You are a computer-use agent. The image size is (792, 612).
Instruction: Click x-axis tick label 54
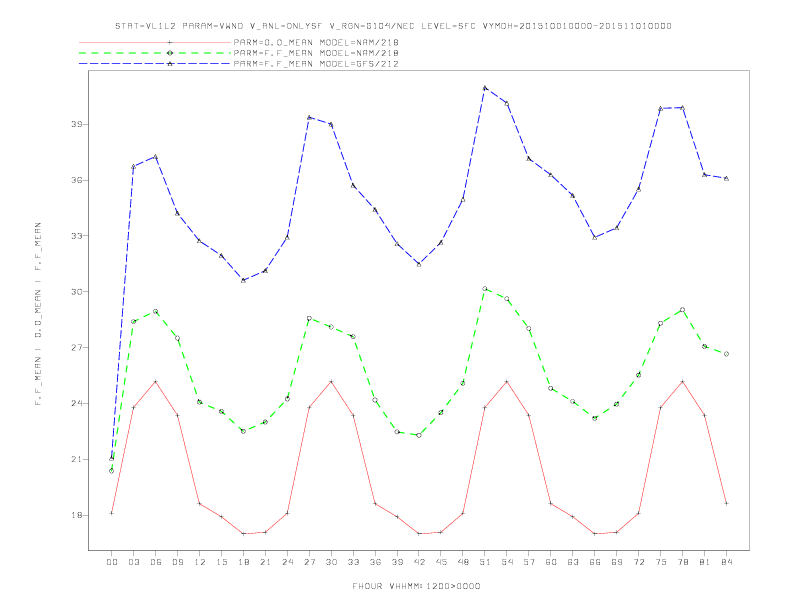507,562
